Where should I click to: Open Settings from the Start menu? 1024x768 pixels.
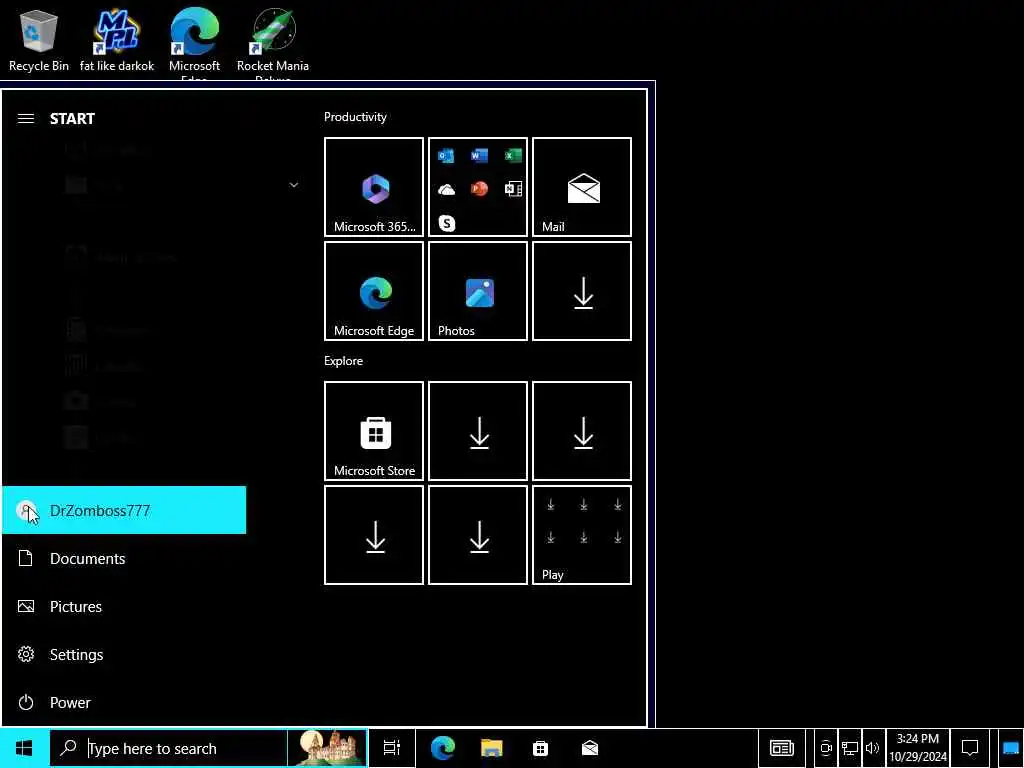point(124,654)
